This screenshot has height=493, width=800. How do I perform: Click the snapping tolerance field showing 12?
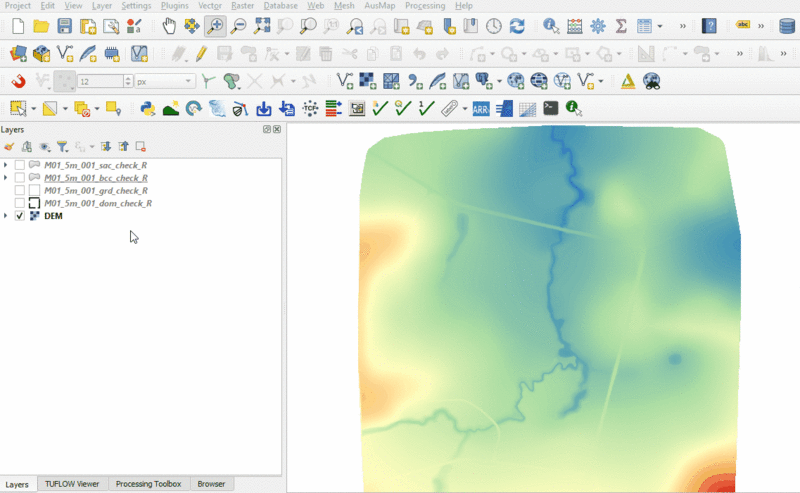98,81
